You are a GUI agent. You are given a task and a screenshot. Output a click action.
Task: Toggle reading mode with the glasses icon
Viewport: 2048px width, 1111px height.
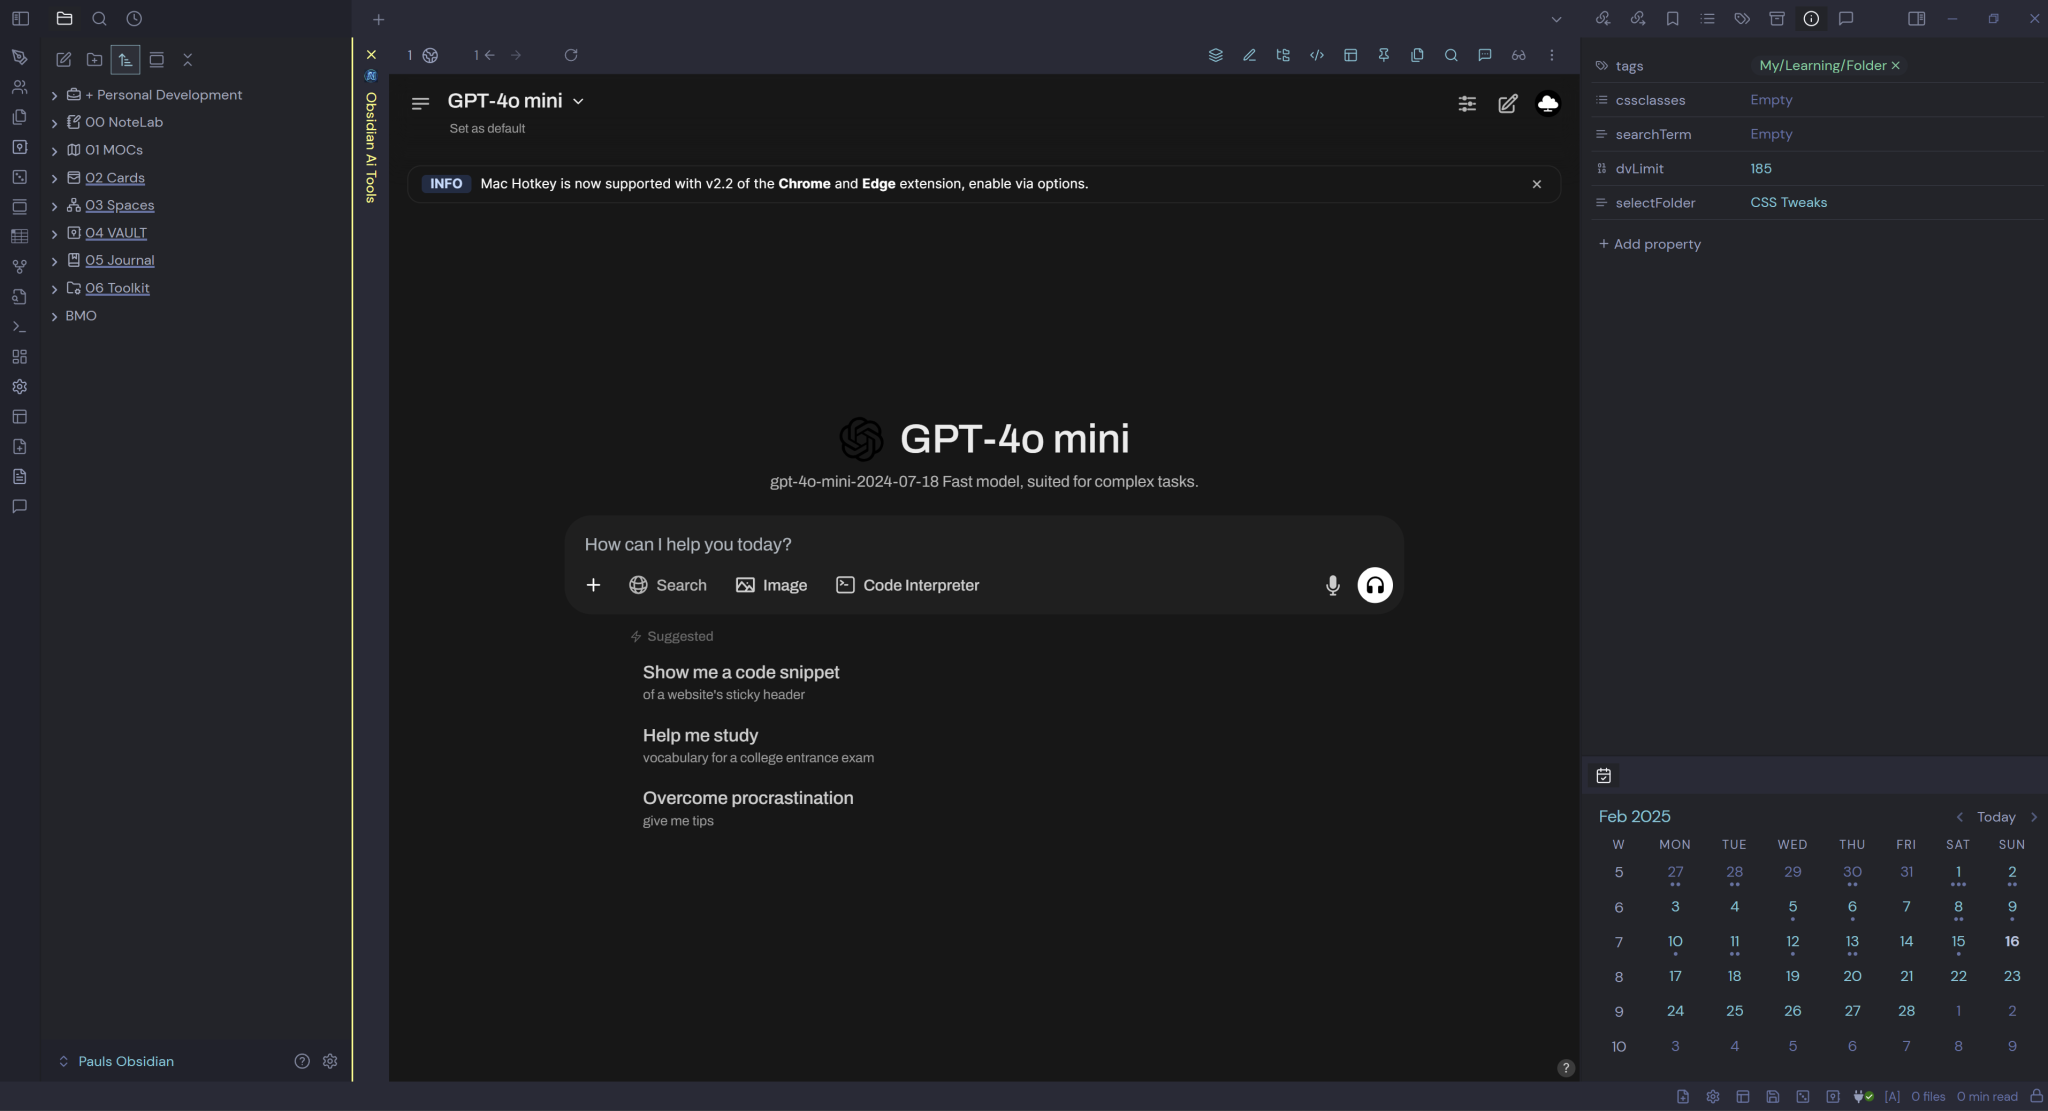tap(1519, 55)
